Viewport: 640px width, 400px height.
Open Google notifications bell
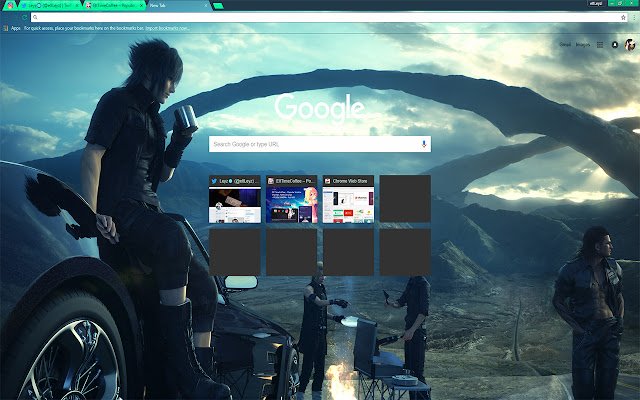coord(615,45)
